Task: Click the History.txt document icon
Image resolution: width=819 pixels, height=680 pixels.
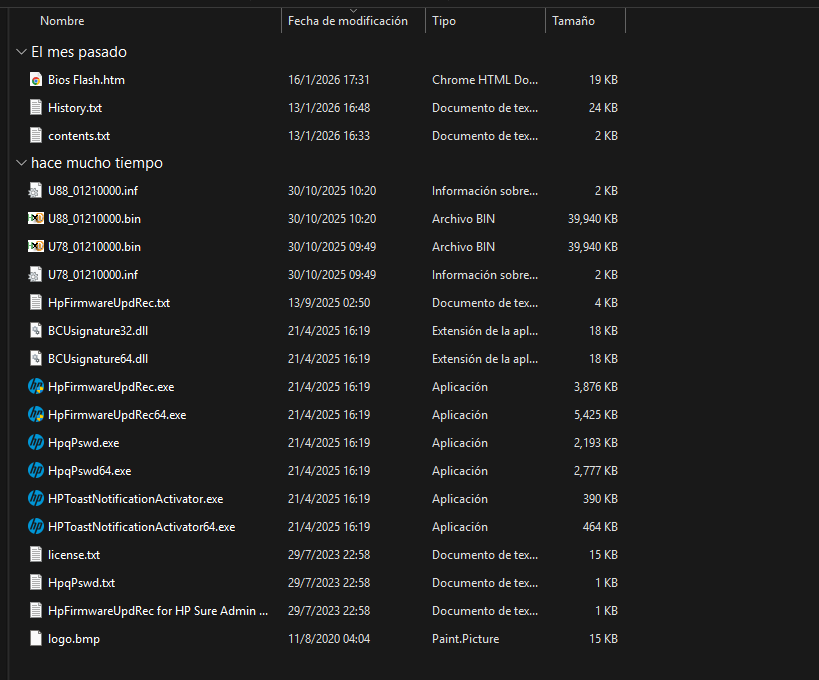Action: click(x=36, y=107)
